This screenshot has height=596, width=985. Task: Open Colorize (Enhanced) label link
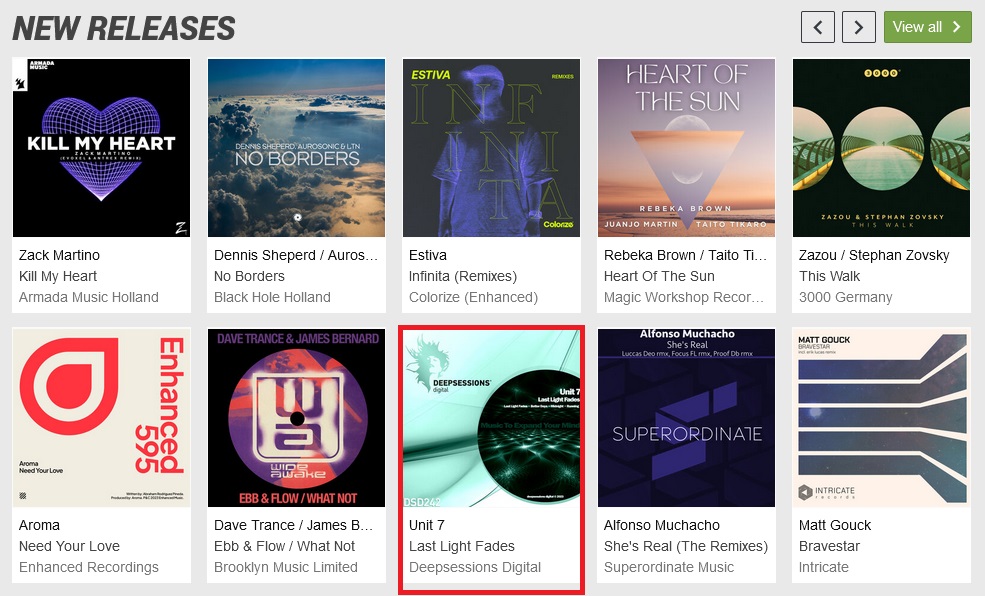(473, 297)
